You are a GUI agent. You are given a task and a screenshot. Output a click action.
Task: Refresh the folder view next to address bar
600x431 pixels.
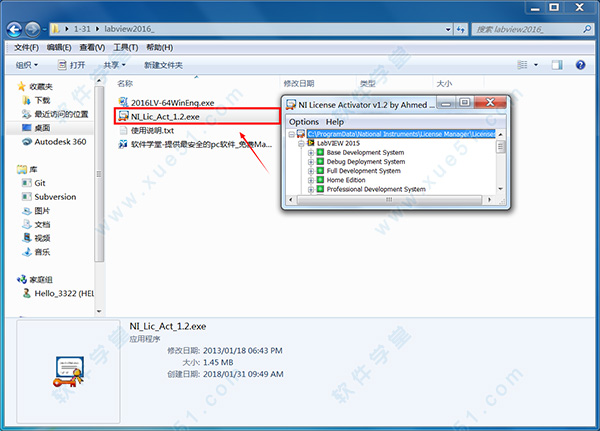coord(460,29)
